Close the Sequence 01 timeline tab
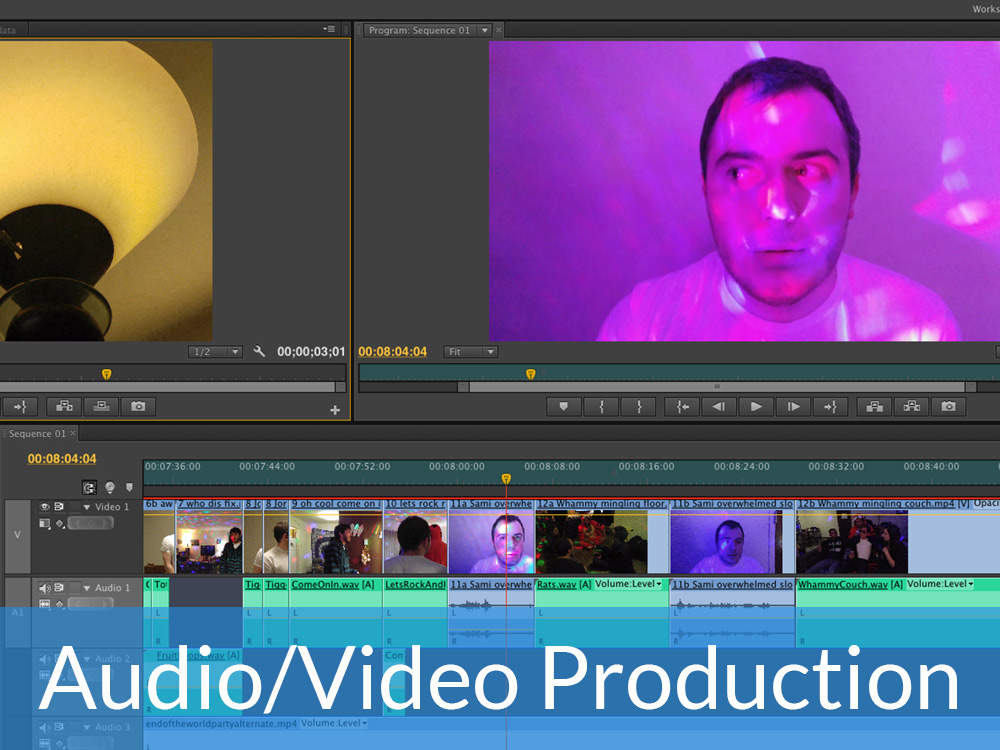1000x750 pixels. coord(73,433)
